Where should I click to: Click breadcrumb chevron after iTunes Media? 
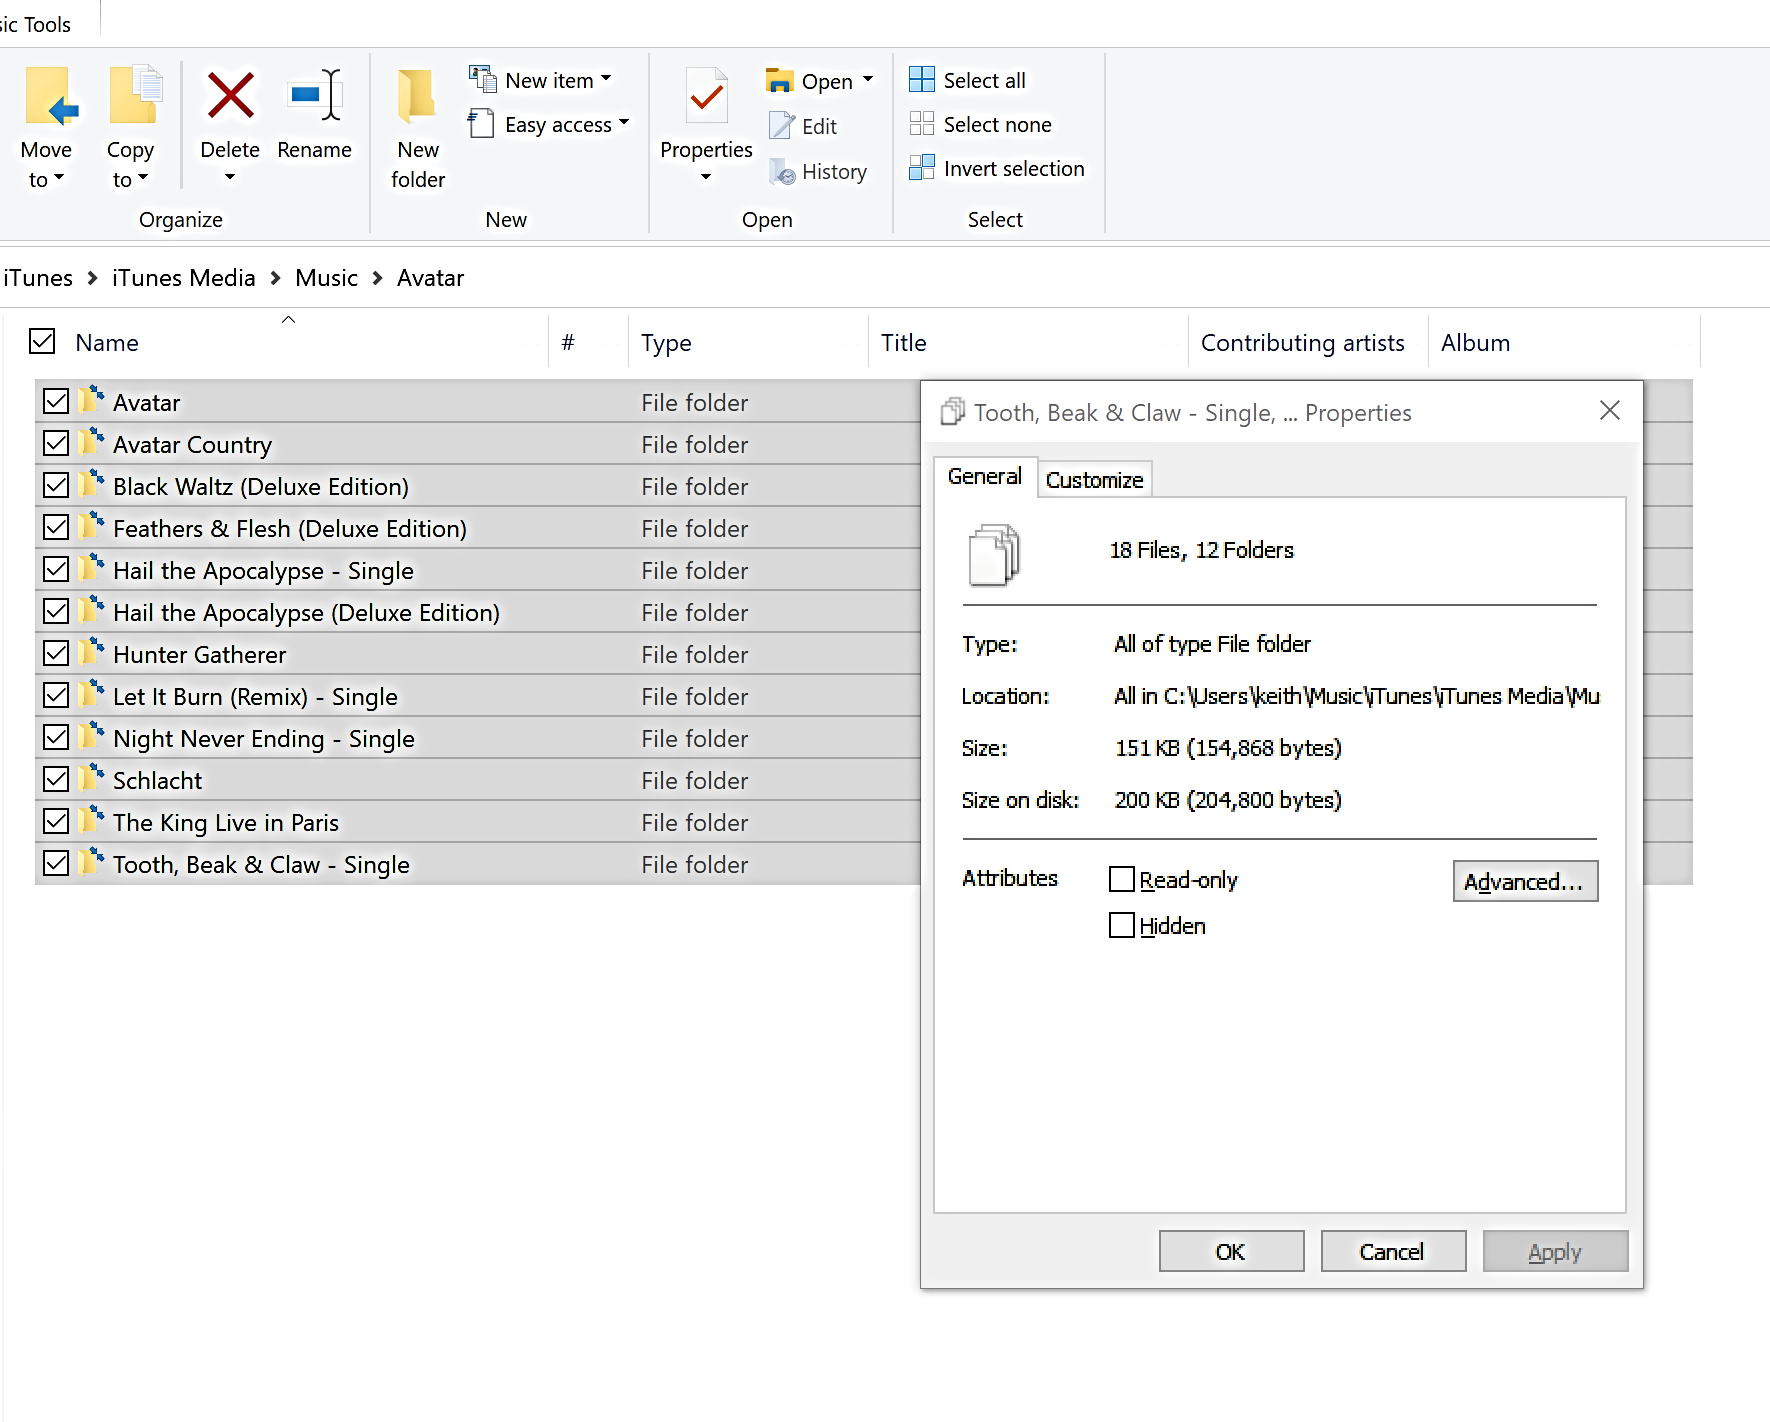[275, 278]
